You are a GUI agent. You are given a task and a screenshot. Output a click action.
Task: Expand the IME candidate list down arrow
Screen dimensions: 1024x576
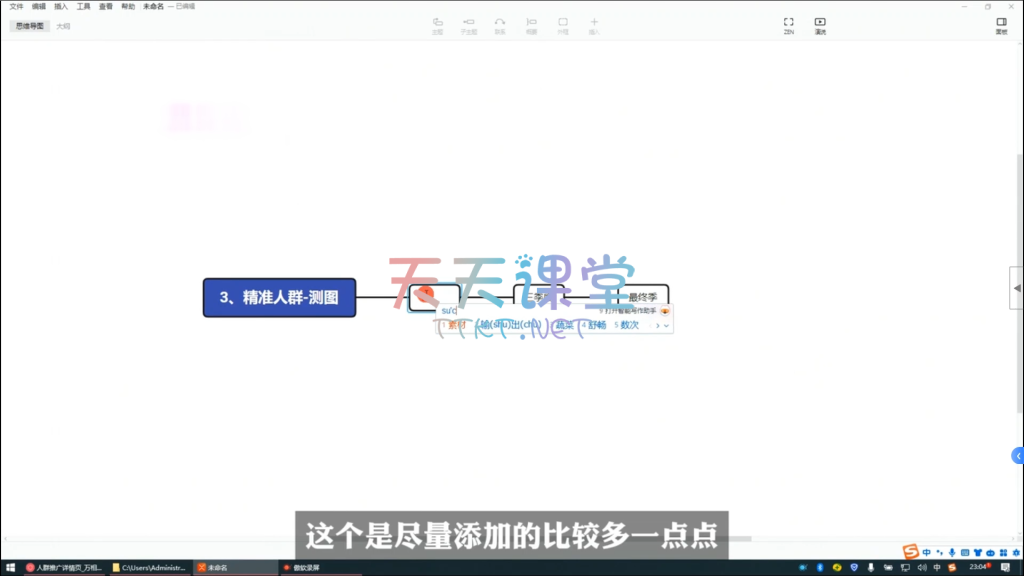click(666, 325)
